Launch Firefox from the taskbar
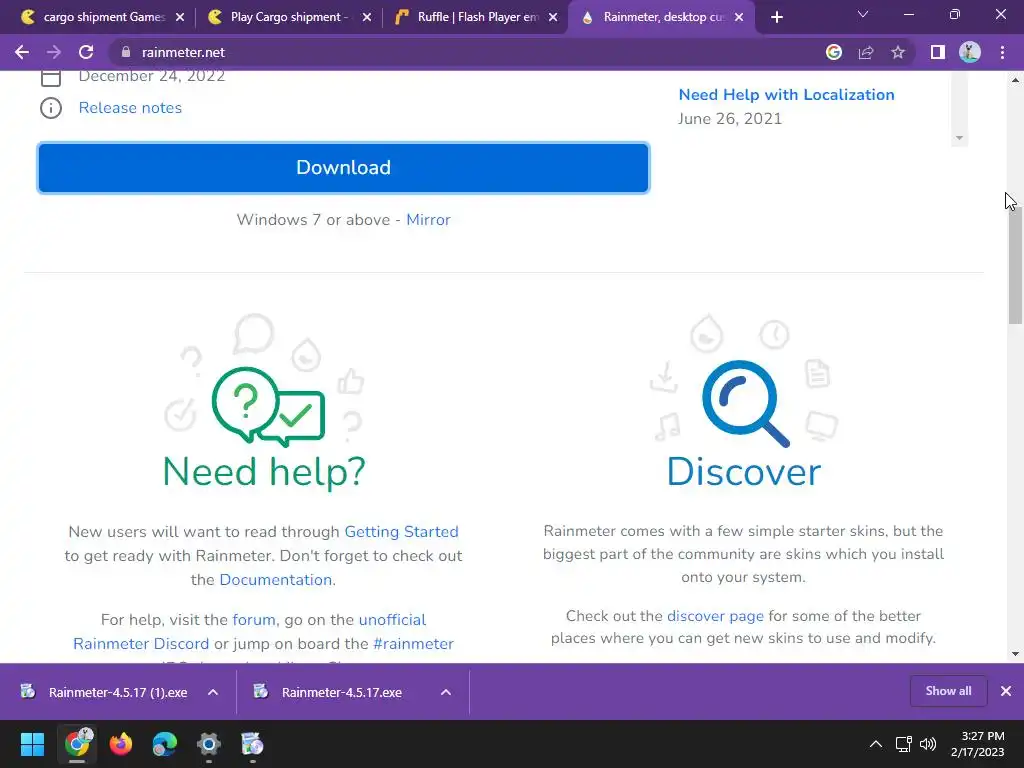The height and width of the screenshot is (768, 1024). tap(121, 744)
